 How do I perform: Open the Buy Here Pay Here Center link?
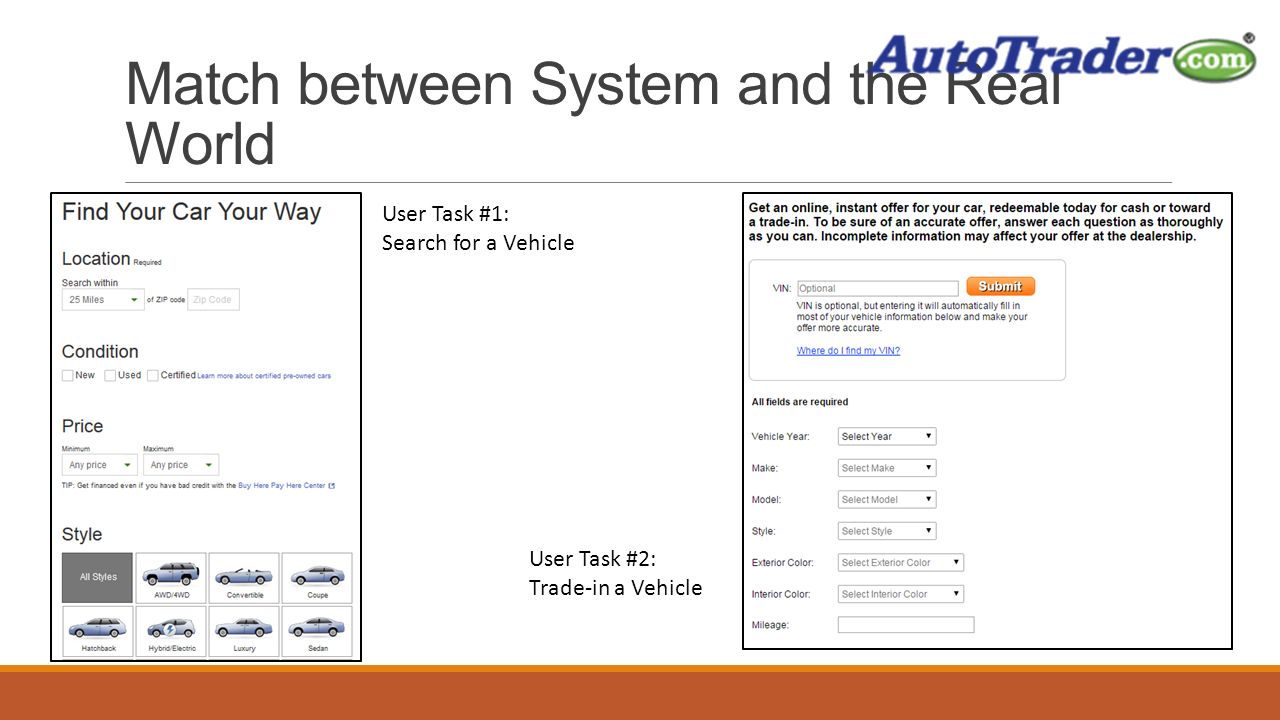286,486
